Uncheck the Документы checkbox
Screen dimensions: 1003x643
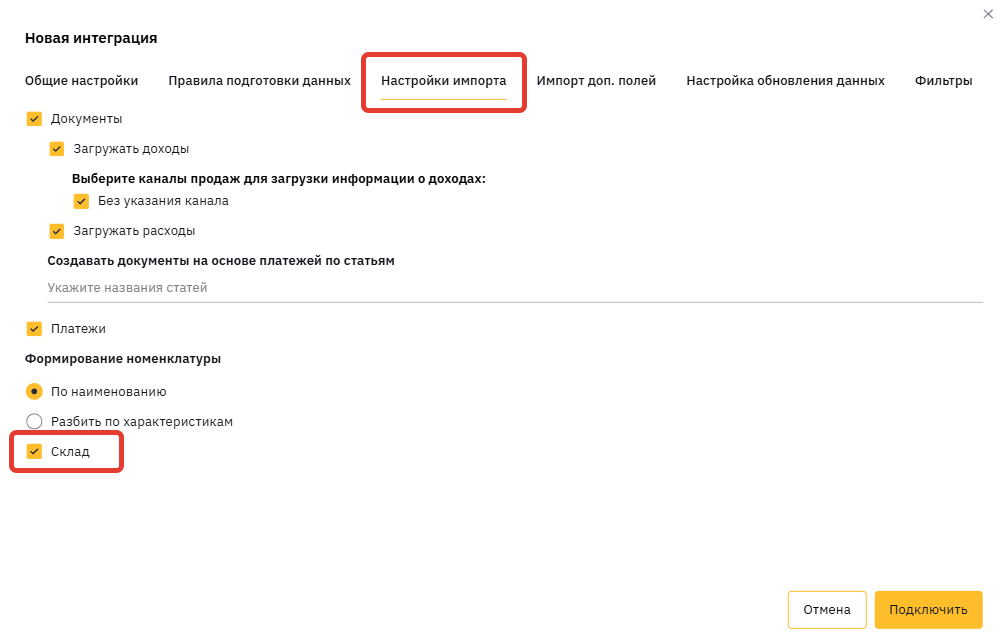coord(34,119)
